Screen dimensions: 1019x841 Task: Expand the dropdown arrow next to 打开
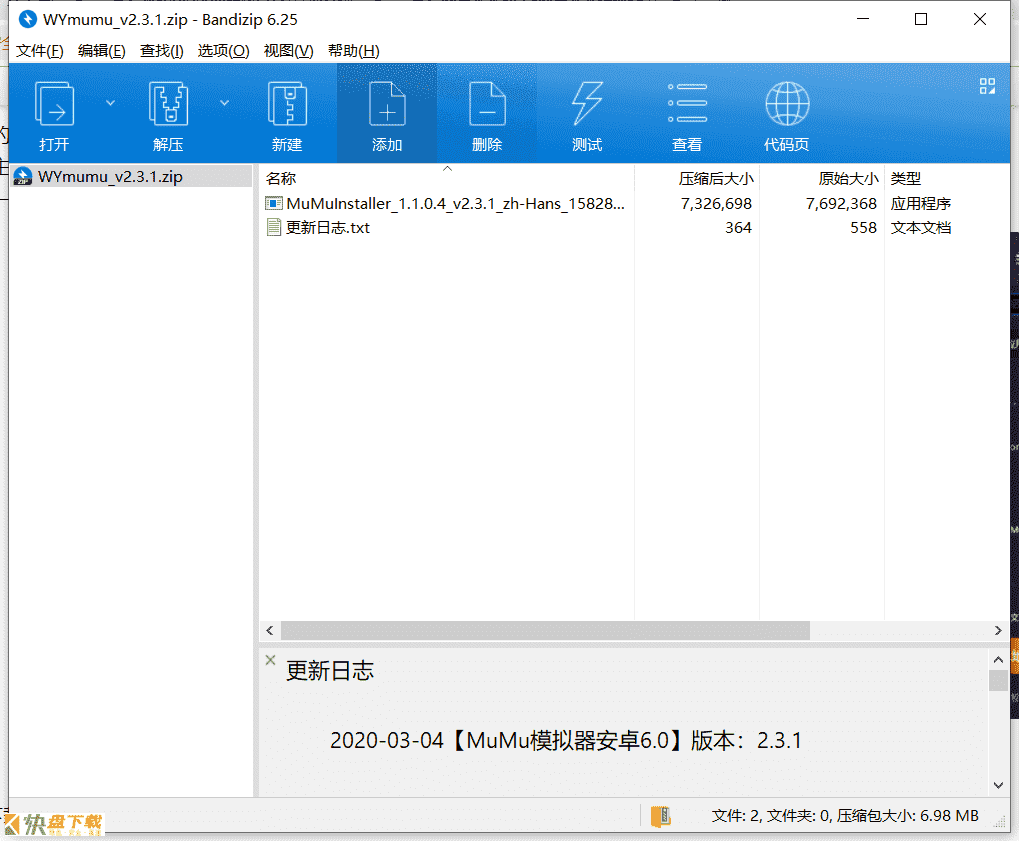point(110,103)
